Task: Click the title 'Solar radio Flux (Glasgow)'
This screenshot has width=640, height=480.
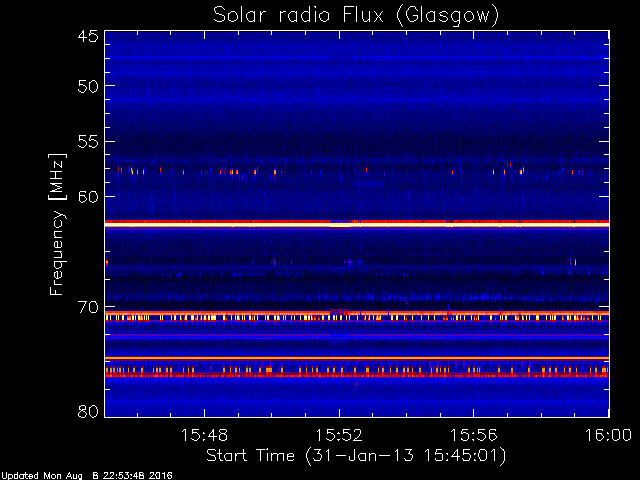Action: [356, 16]
